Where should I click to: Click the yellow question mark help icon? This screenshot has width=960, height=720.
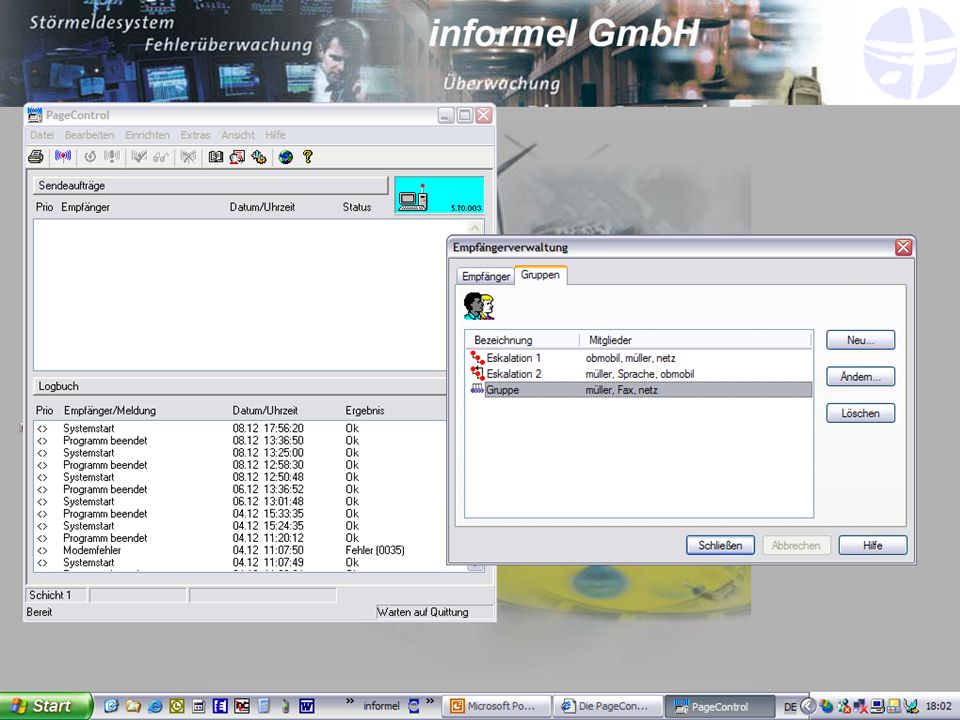[307, 157]
